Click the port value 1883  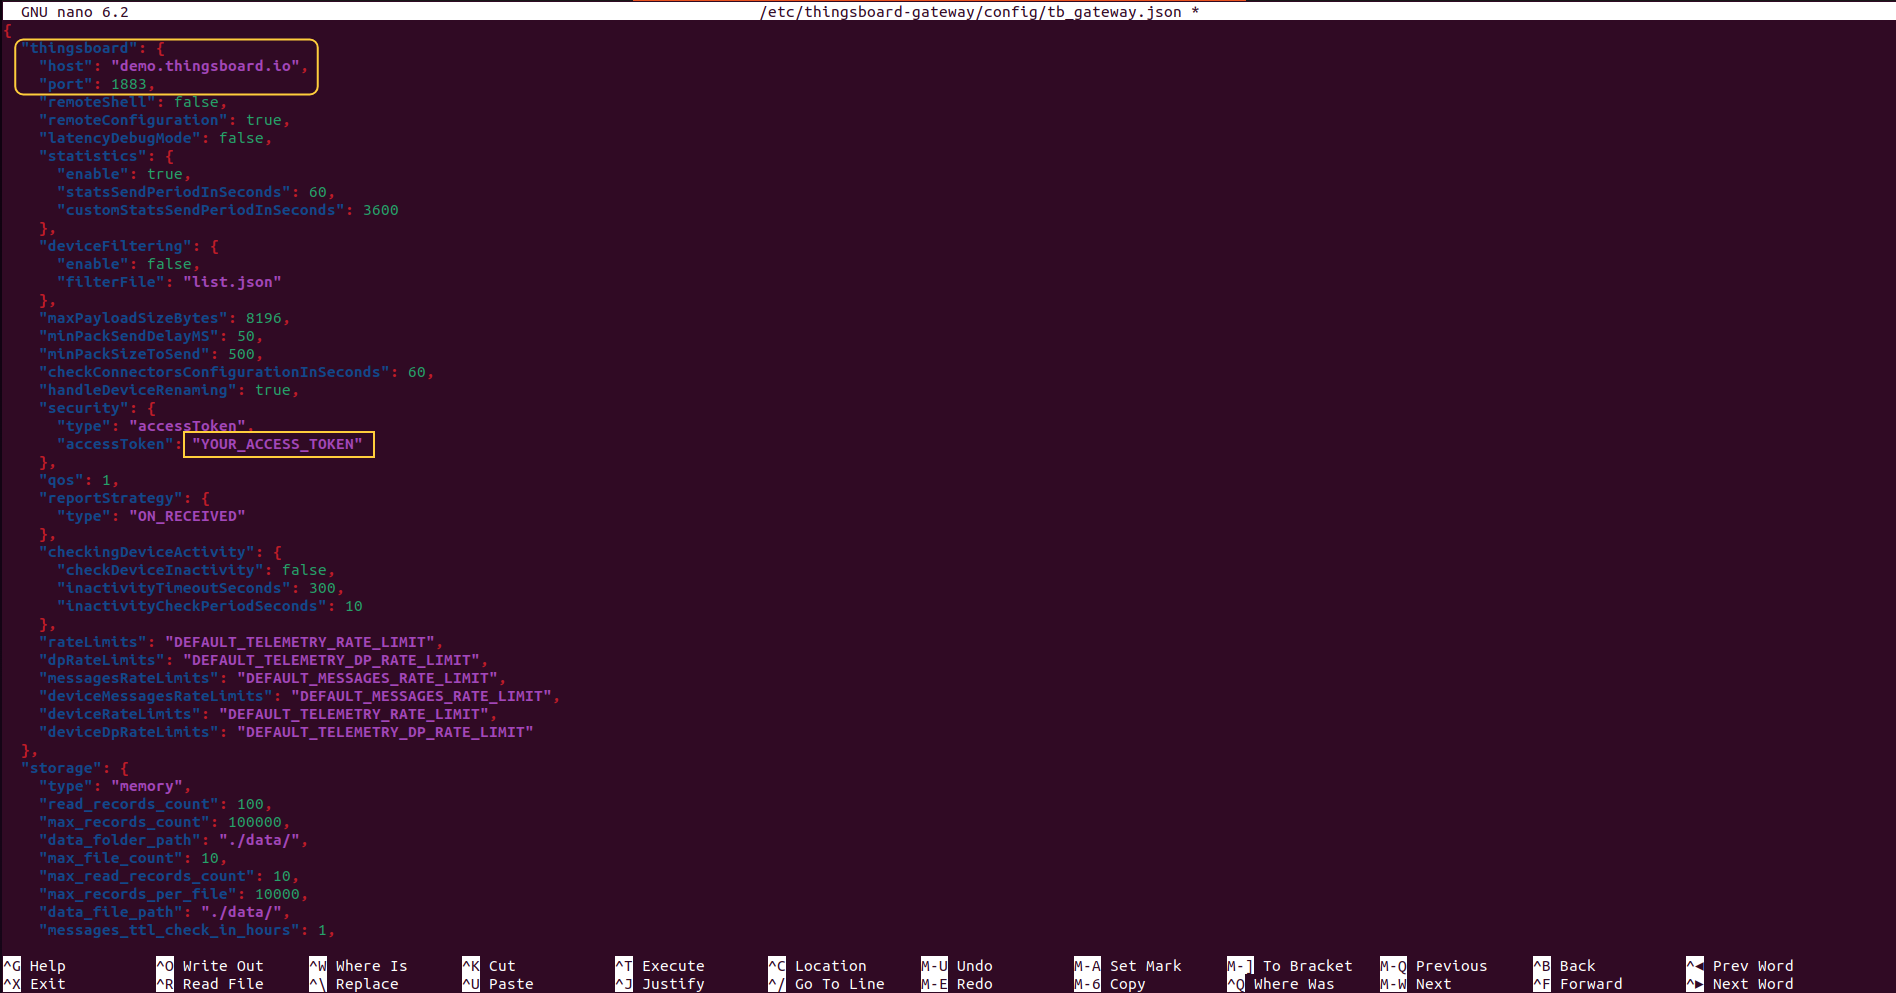click(129, 84)
